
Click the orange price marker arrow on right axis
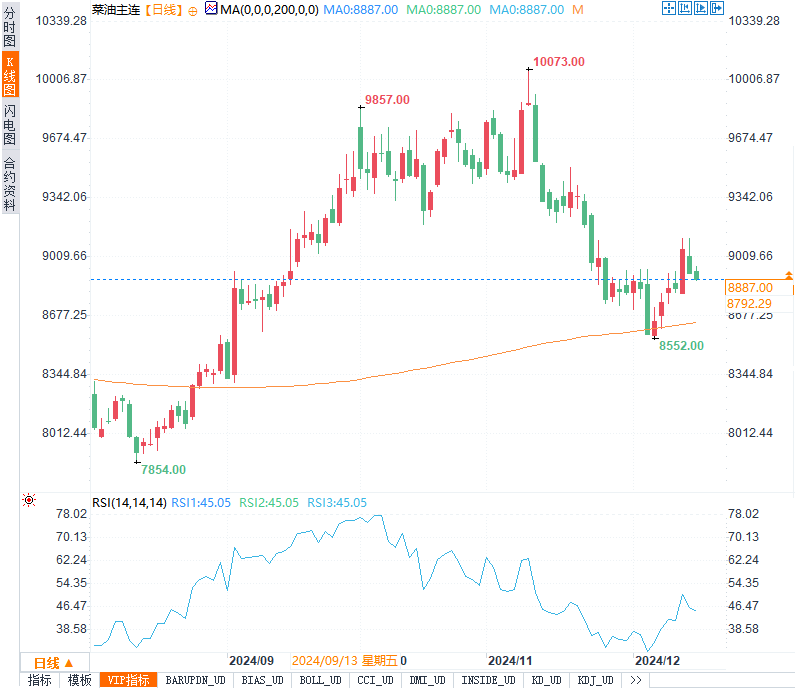click(788, 274)
